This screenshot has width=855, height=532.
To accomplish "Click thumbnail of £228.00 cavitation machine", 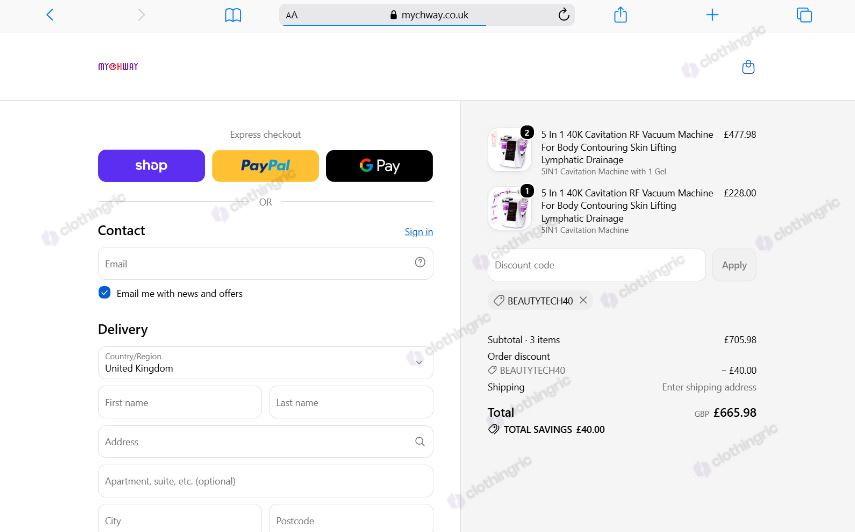I will coord(509,208).
